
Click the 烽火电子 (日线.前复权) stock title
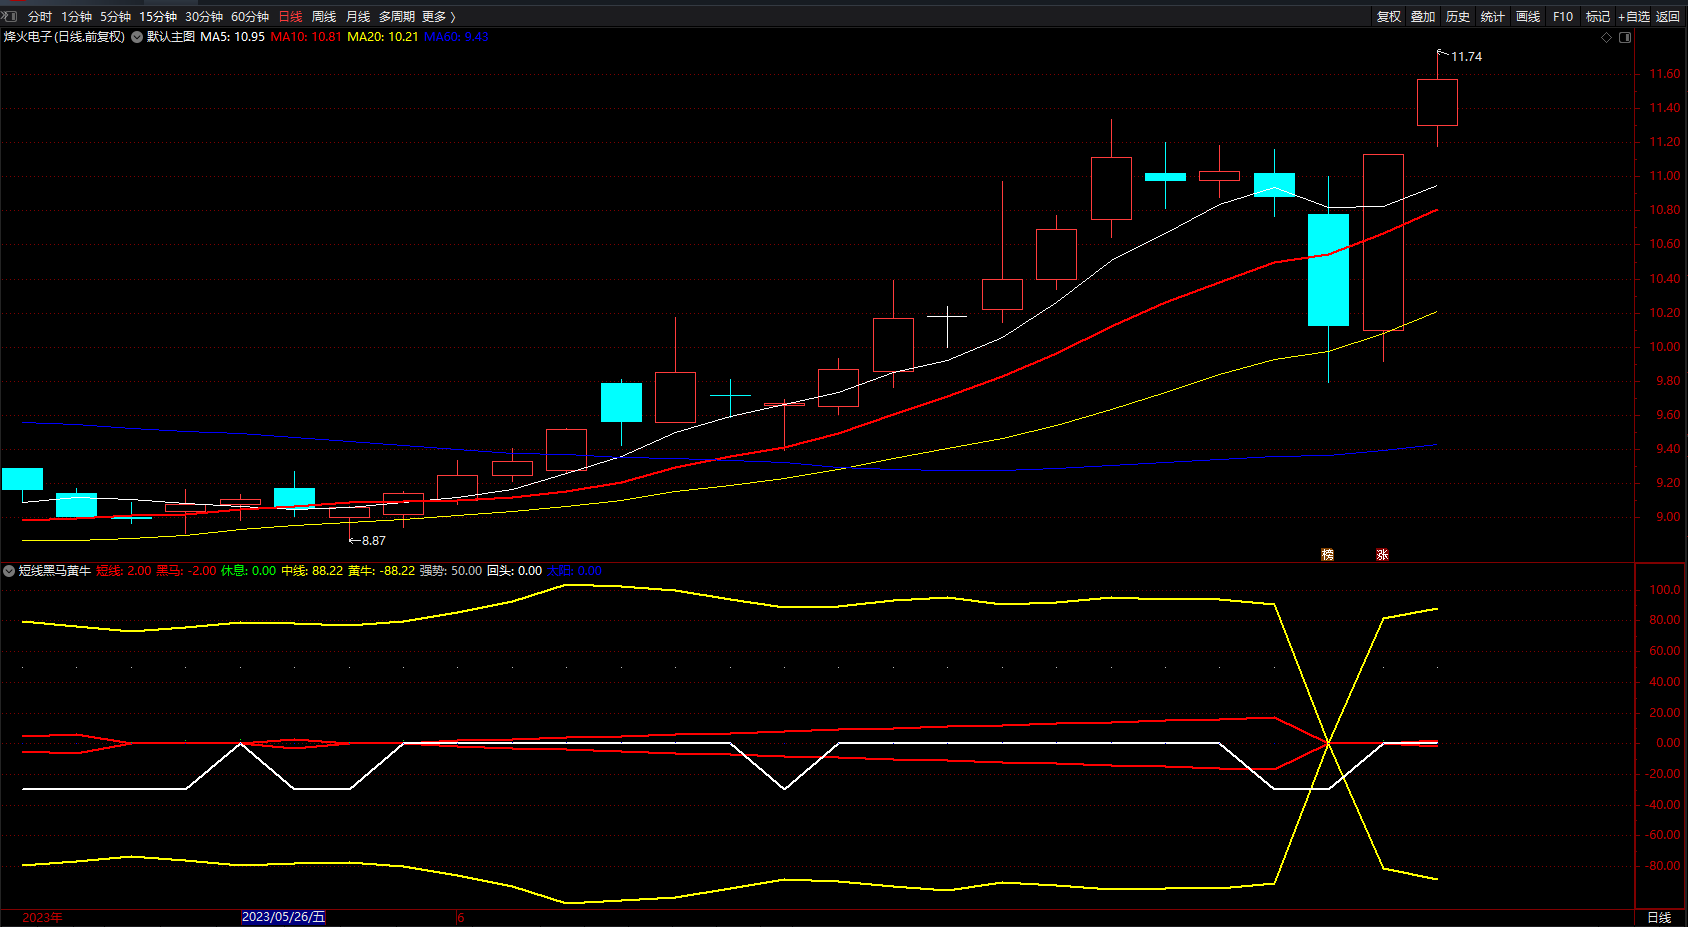click(64, 37)
